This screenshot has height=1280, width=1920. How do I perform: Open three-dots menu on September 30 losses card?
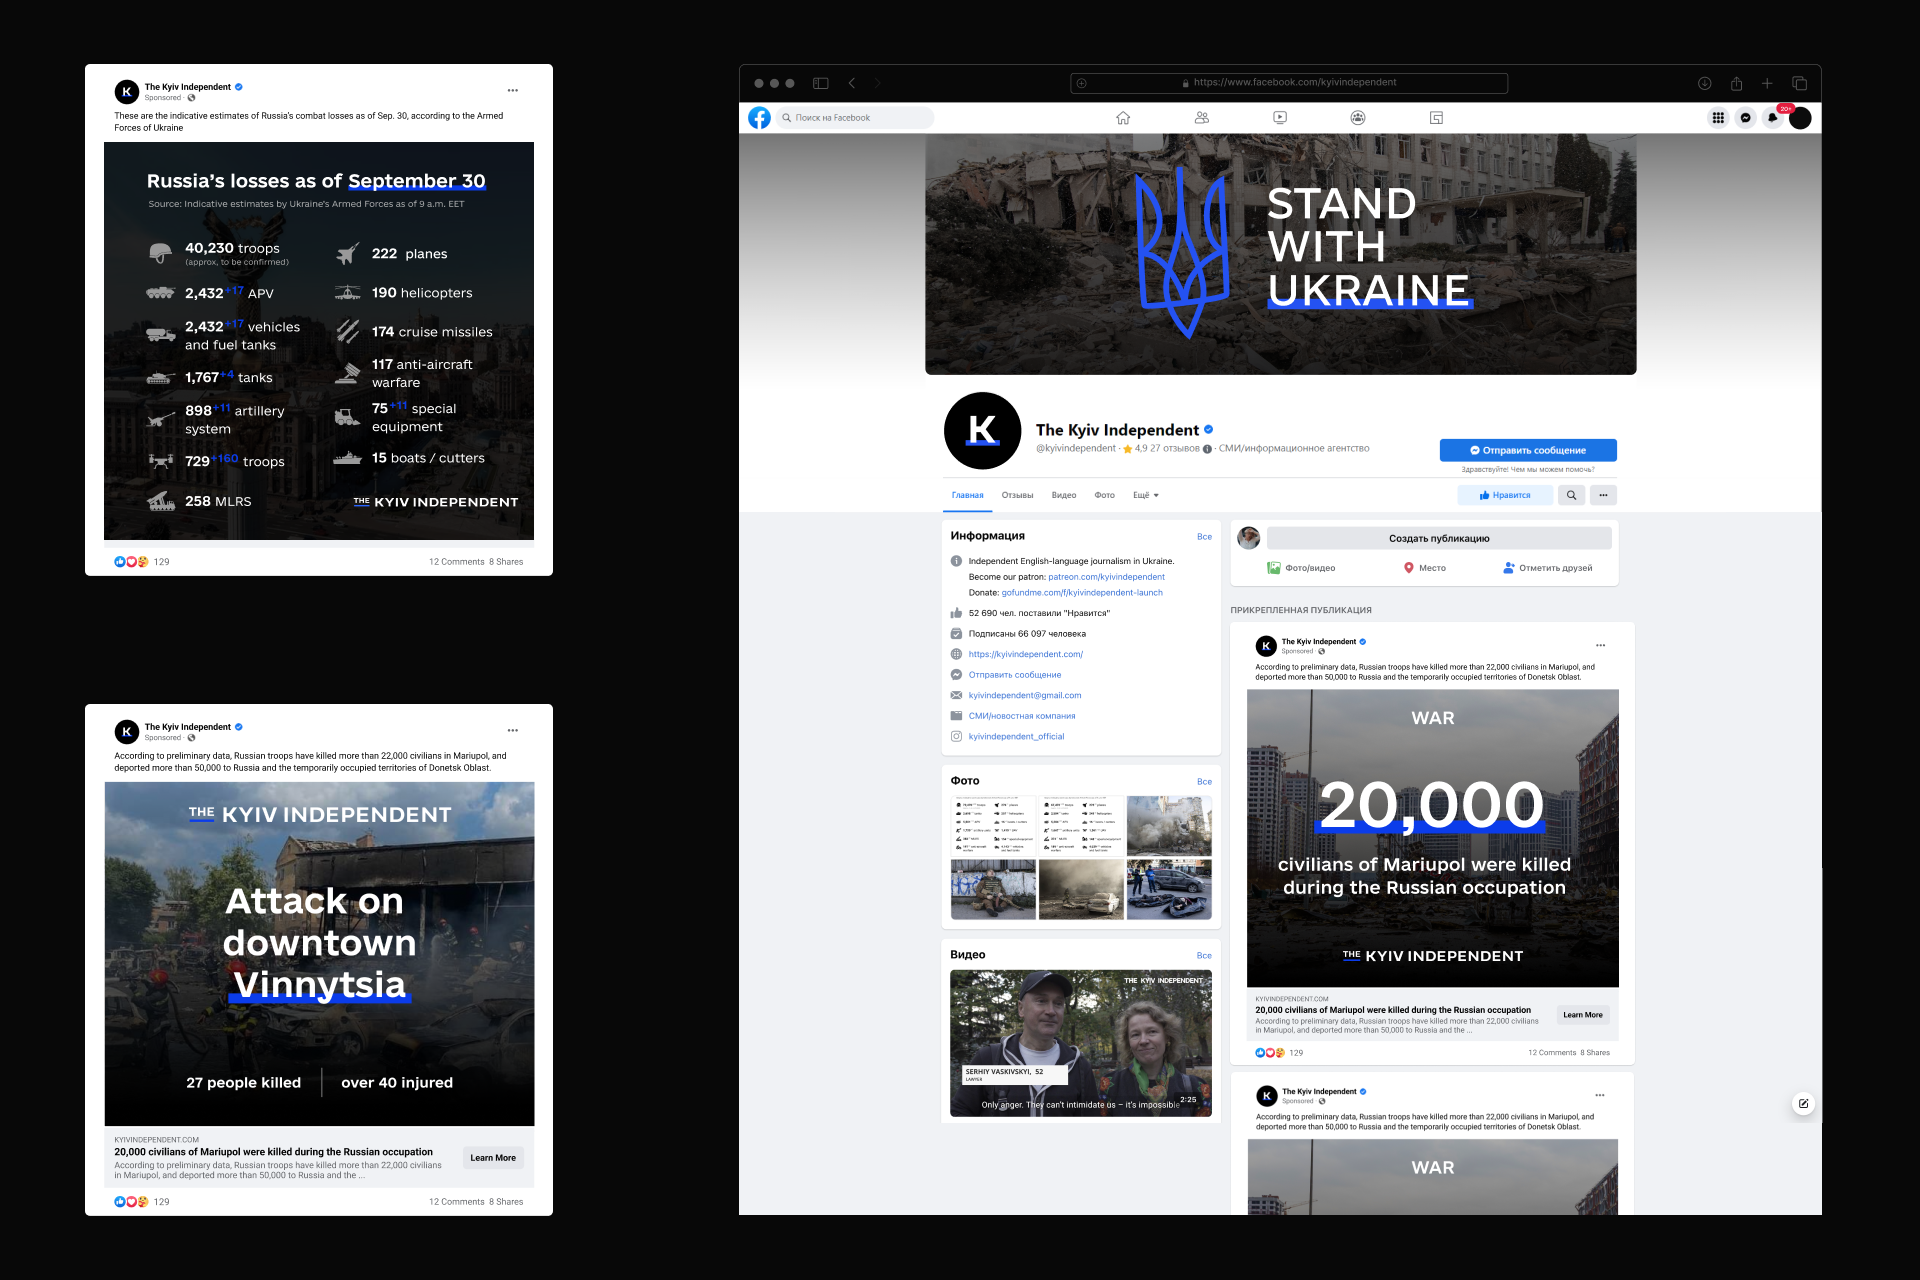513,90
